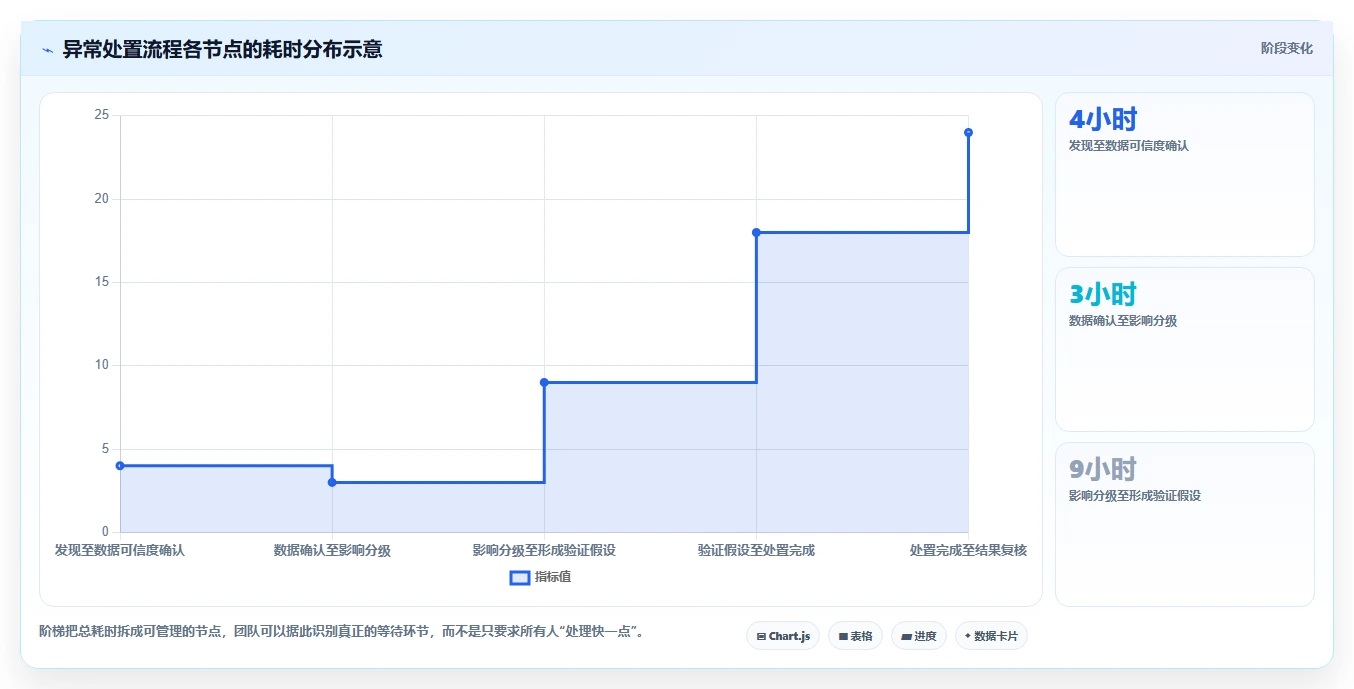Click the data point at value 9
Image resolution: width=1354 pixels, height=689 pixels.
click(544, 382)
